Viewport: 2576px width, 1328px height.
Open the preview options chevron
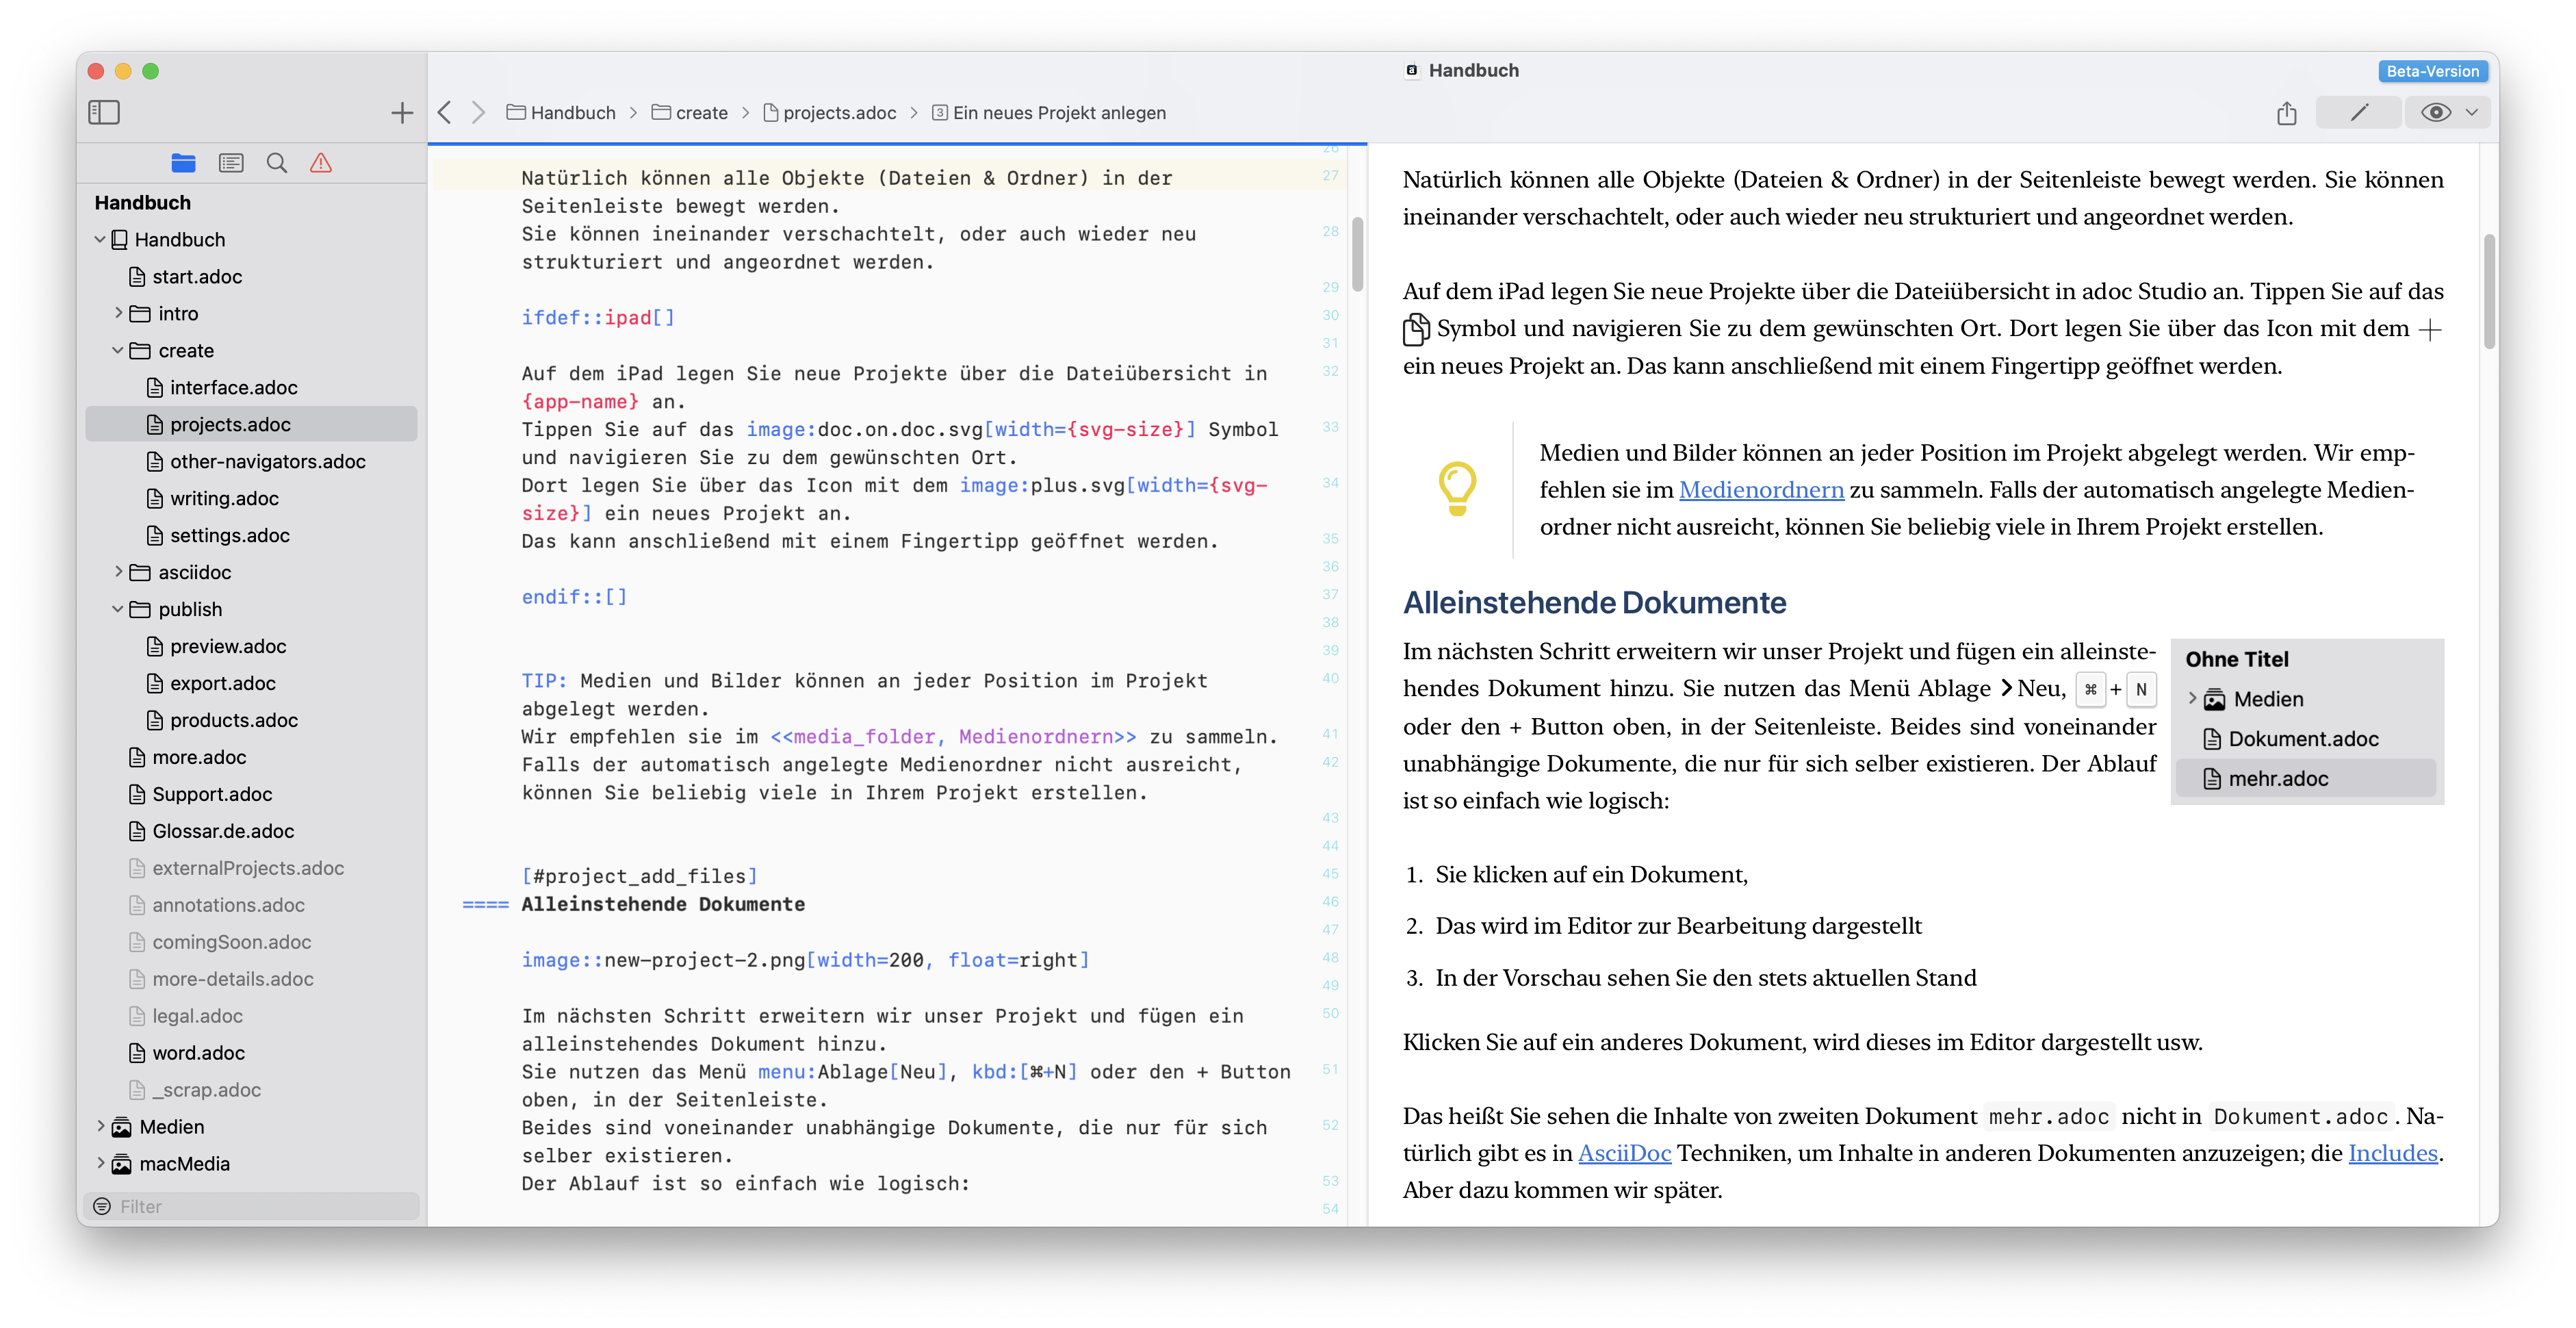click(2471, 113)
